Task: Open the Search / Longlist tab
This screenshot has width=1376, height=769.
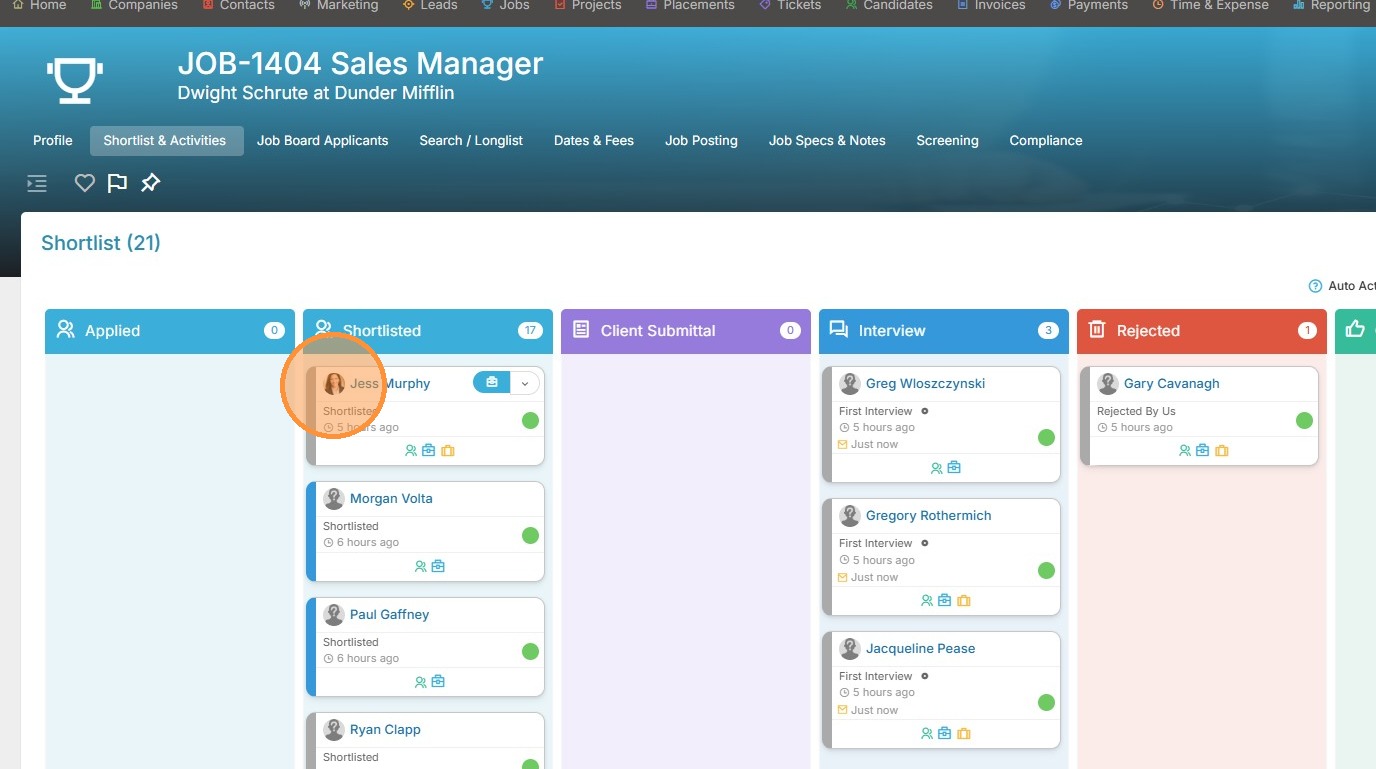Action: [x=471, y=141]
